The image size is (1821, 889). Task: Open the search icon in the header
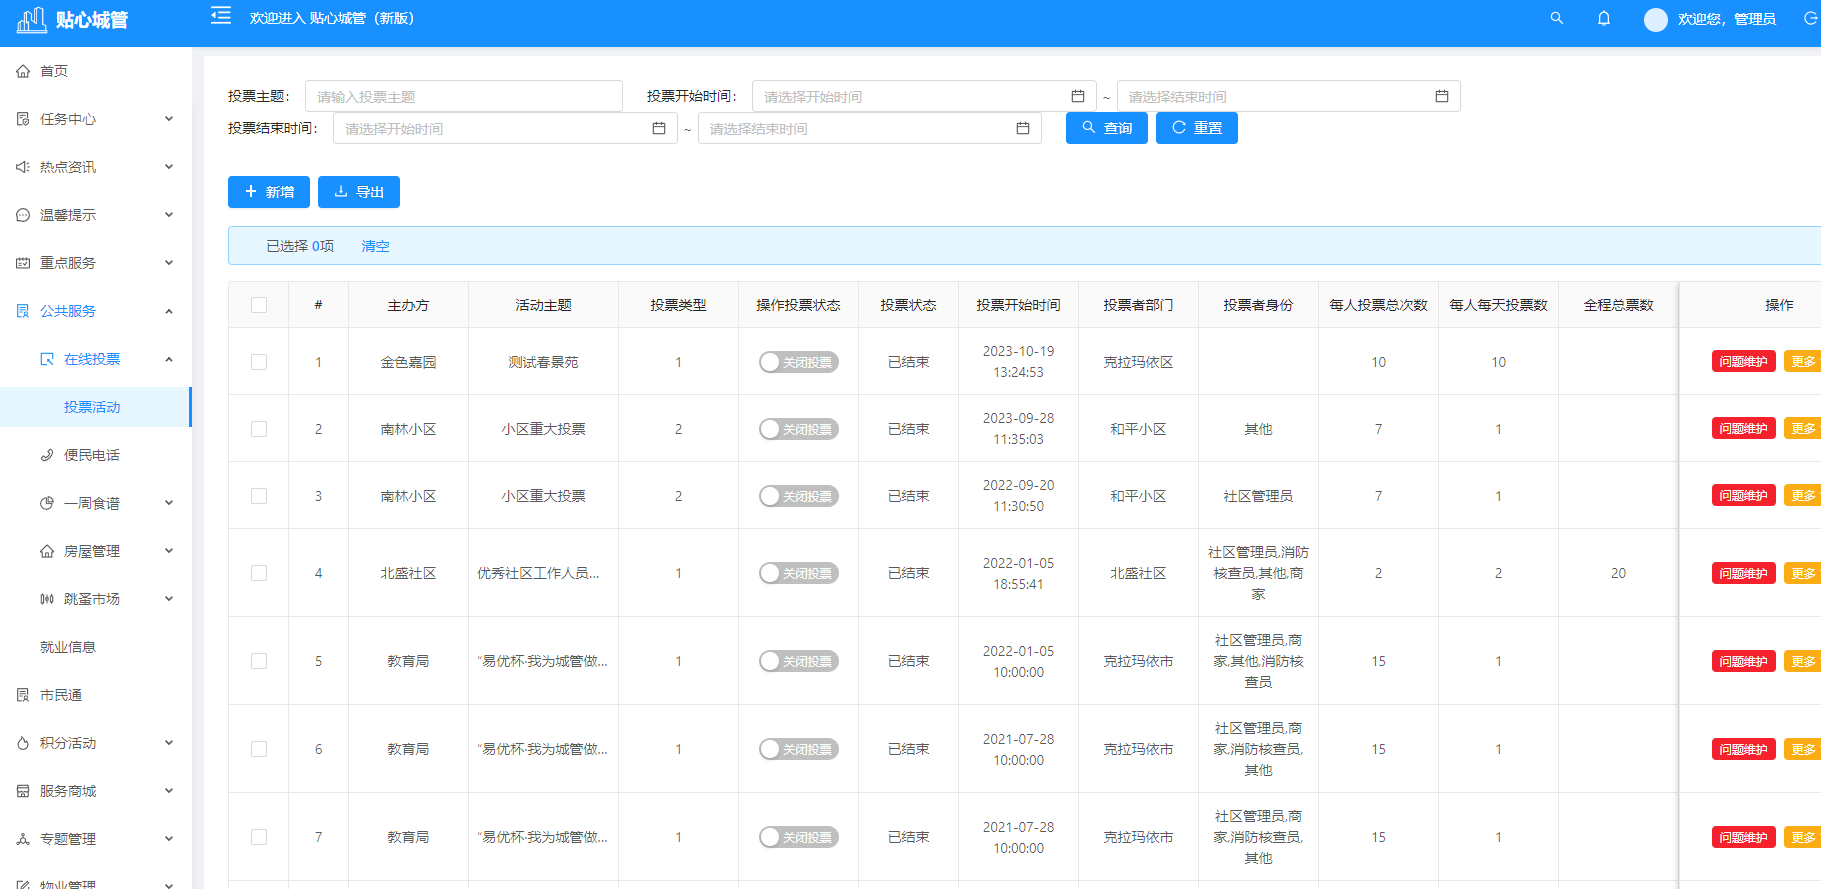1557,18
